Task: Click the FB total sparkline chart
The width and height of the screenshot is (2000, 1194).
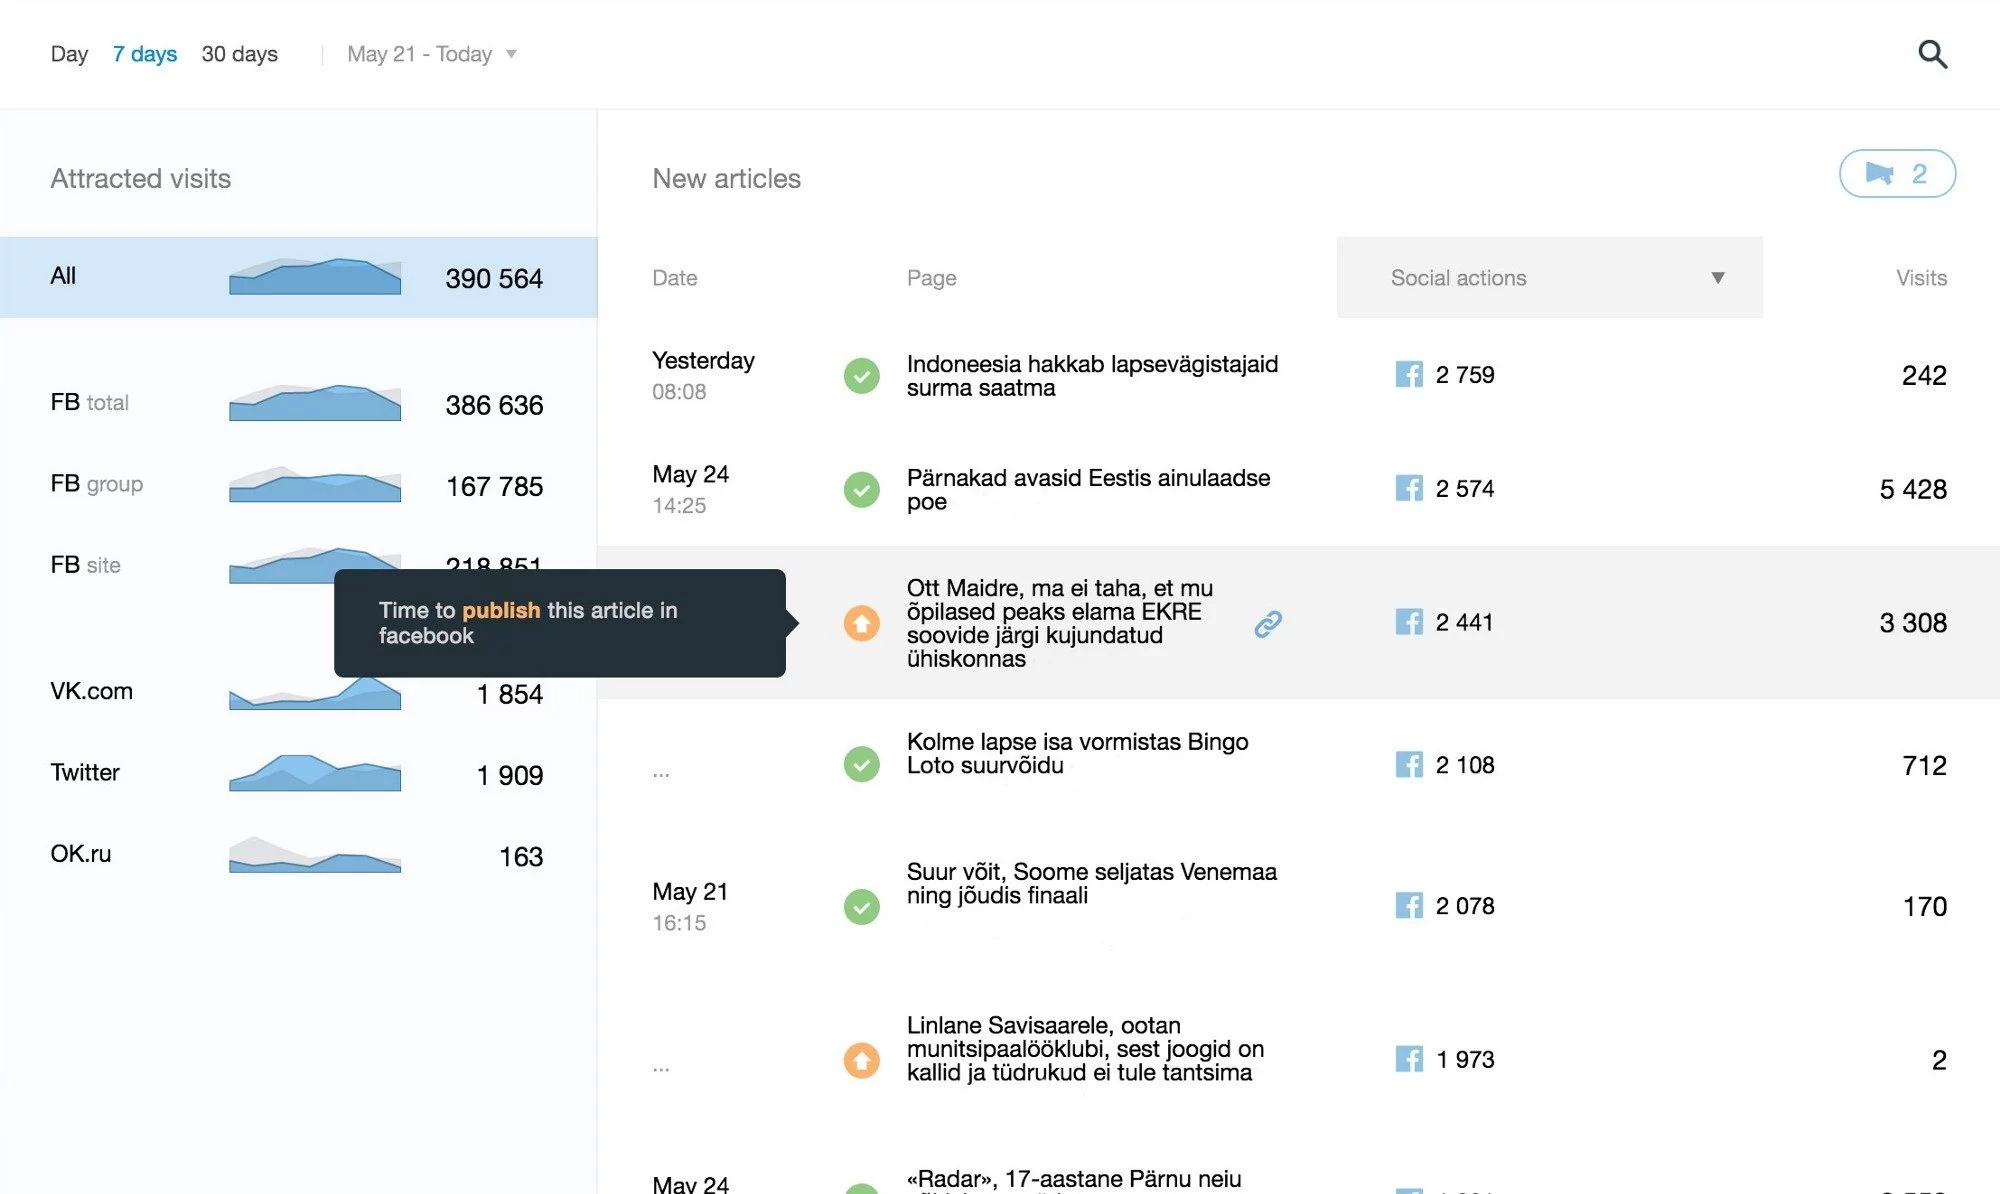Action: click(315, 403)
